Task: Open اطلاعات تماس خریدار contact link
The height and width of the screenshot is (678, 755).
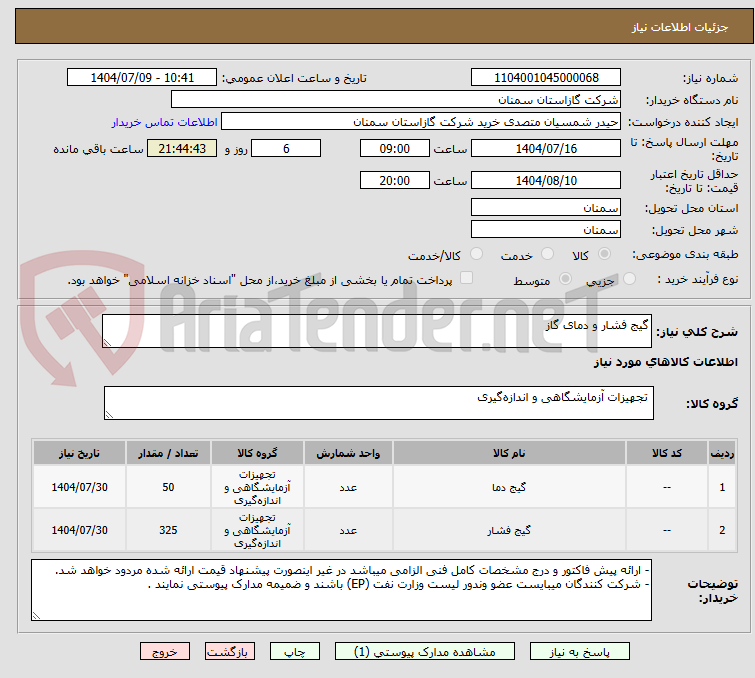Action: coord(165,122)
